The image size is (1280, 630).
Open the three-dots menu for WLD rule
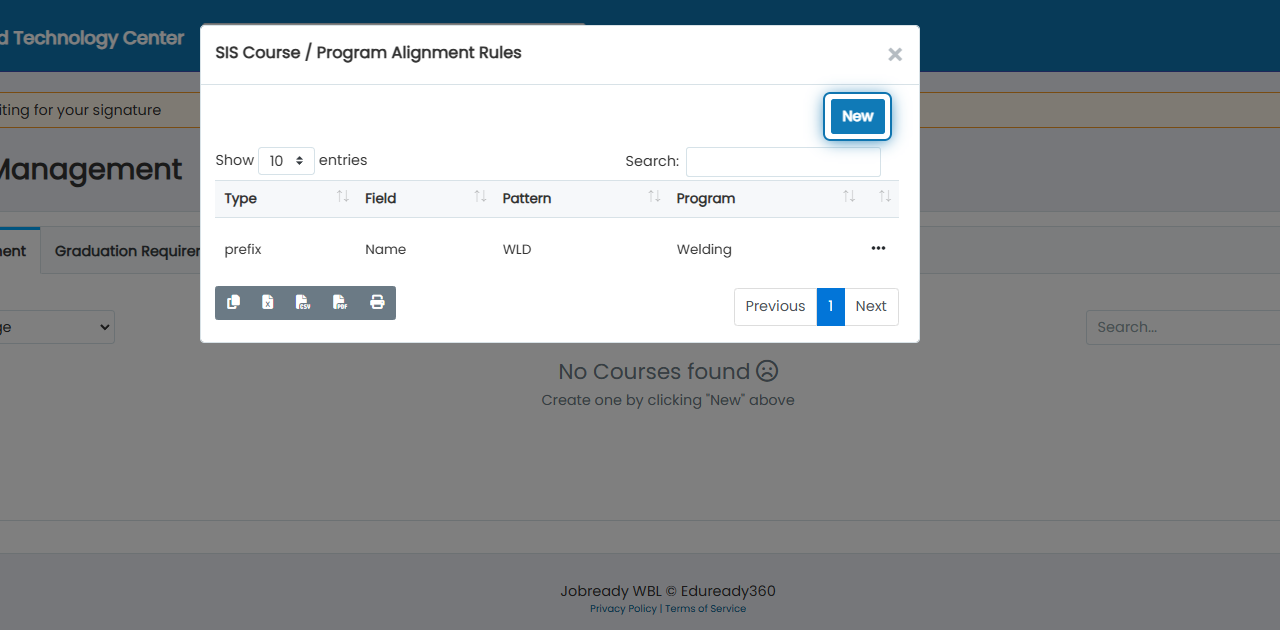[x=878, y=248]
